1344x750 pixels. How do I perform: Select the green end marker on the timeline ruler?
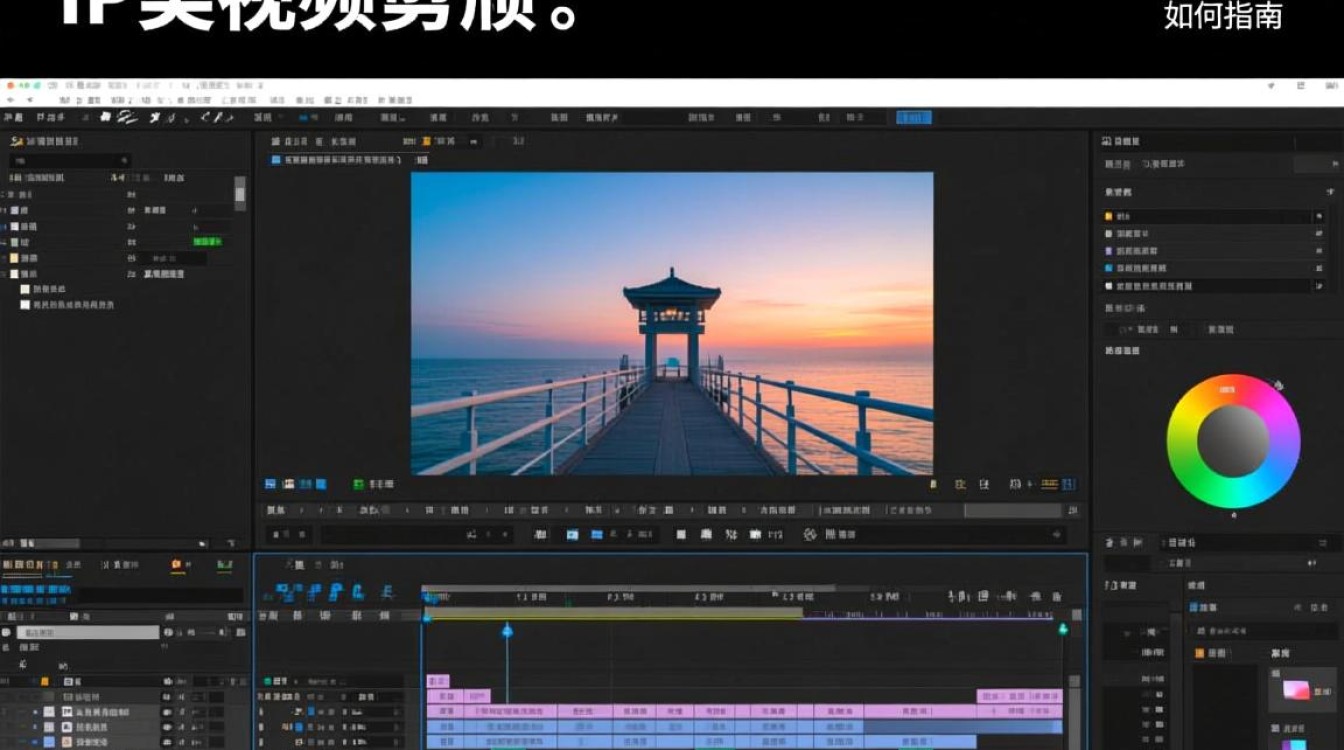click(1063, 629)
